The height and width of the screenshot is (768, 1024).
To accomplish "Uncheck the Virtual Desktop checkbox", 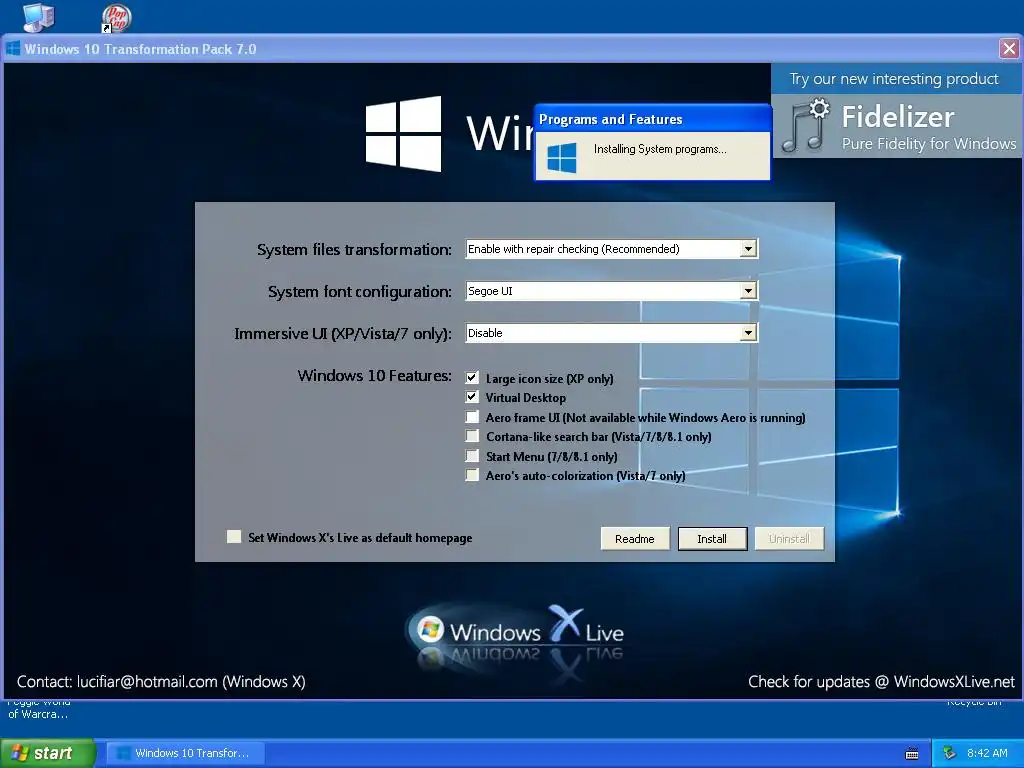I will 472,396.
